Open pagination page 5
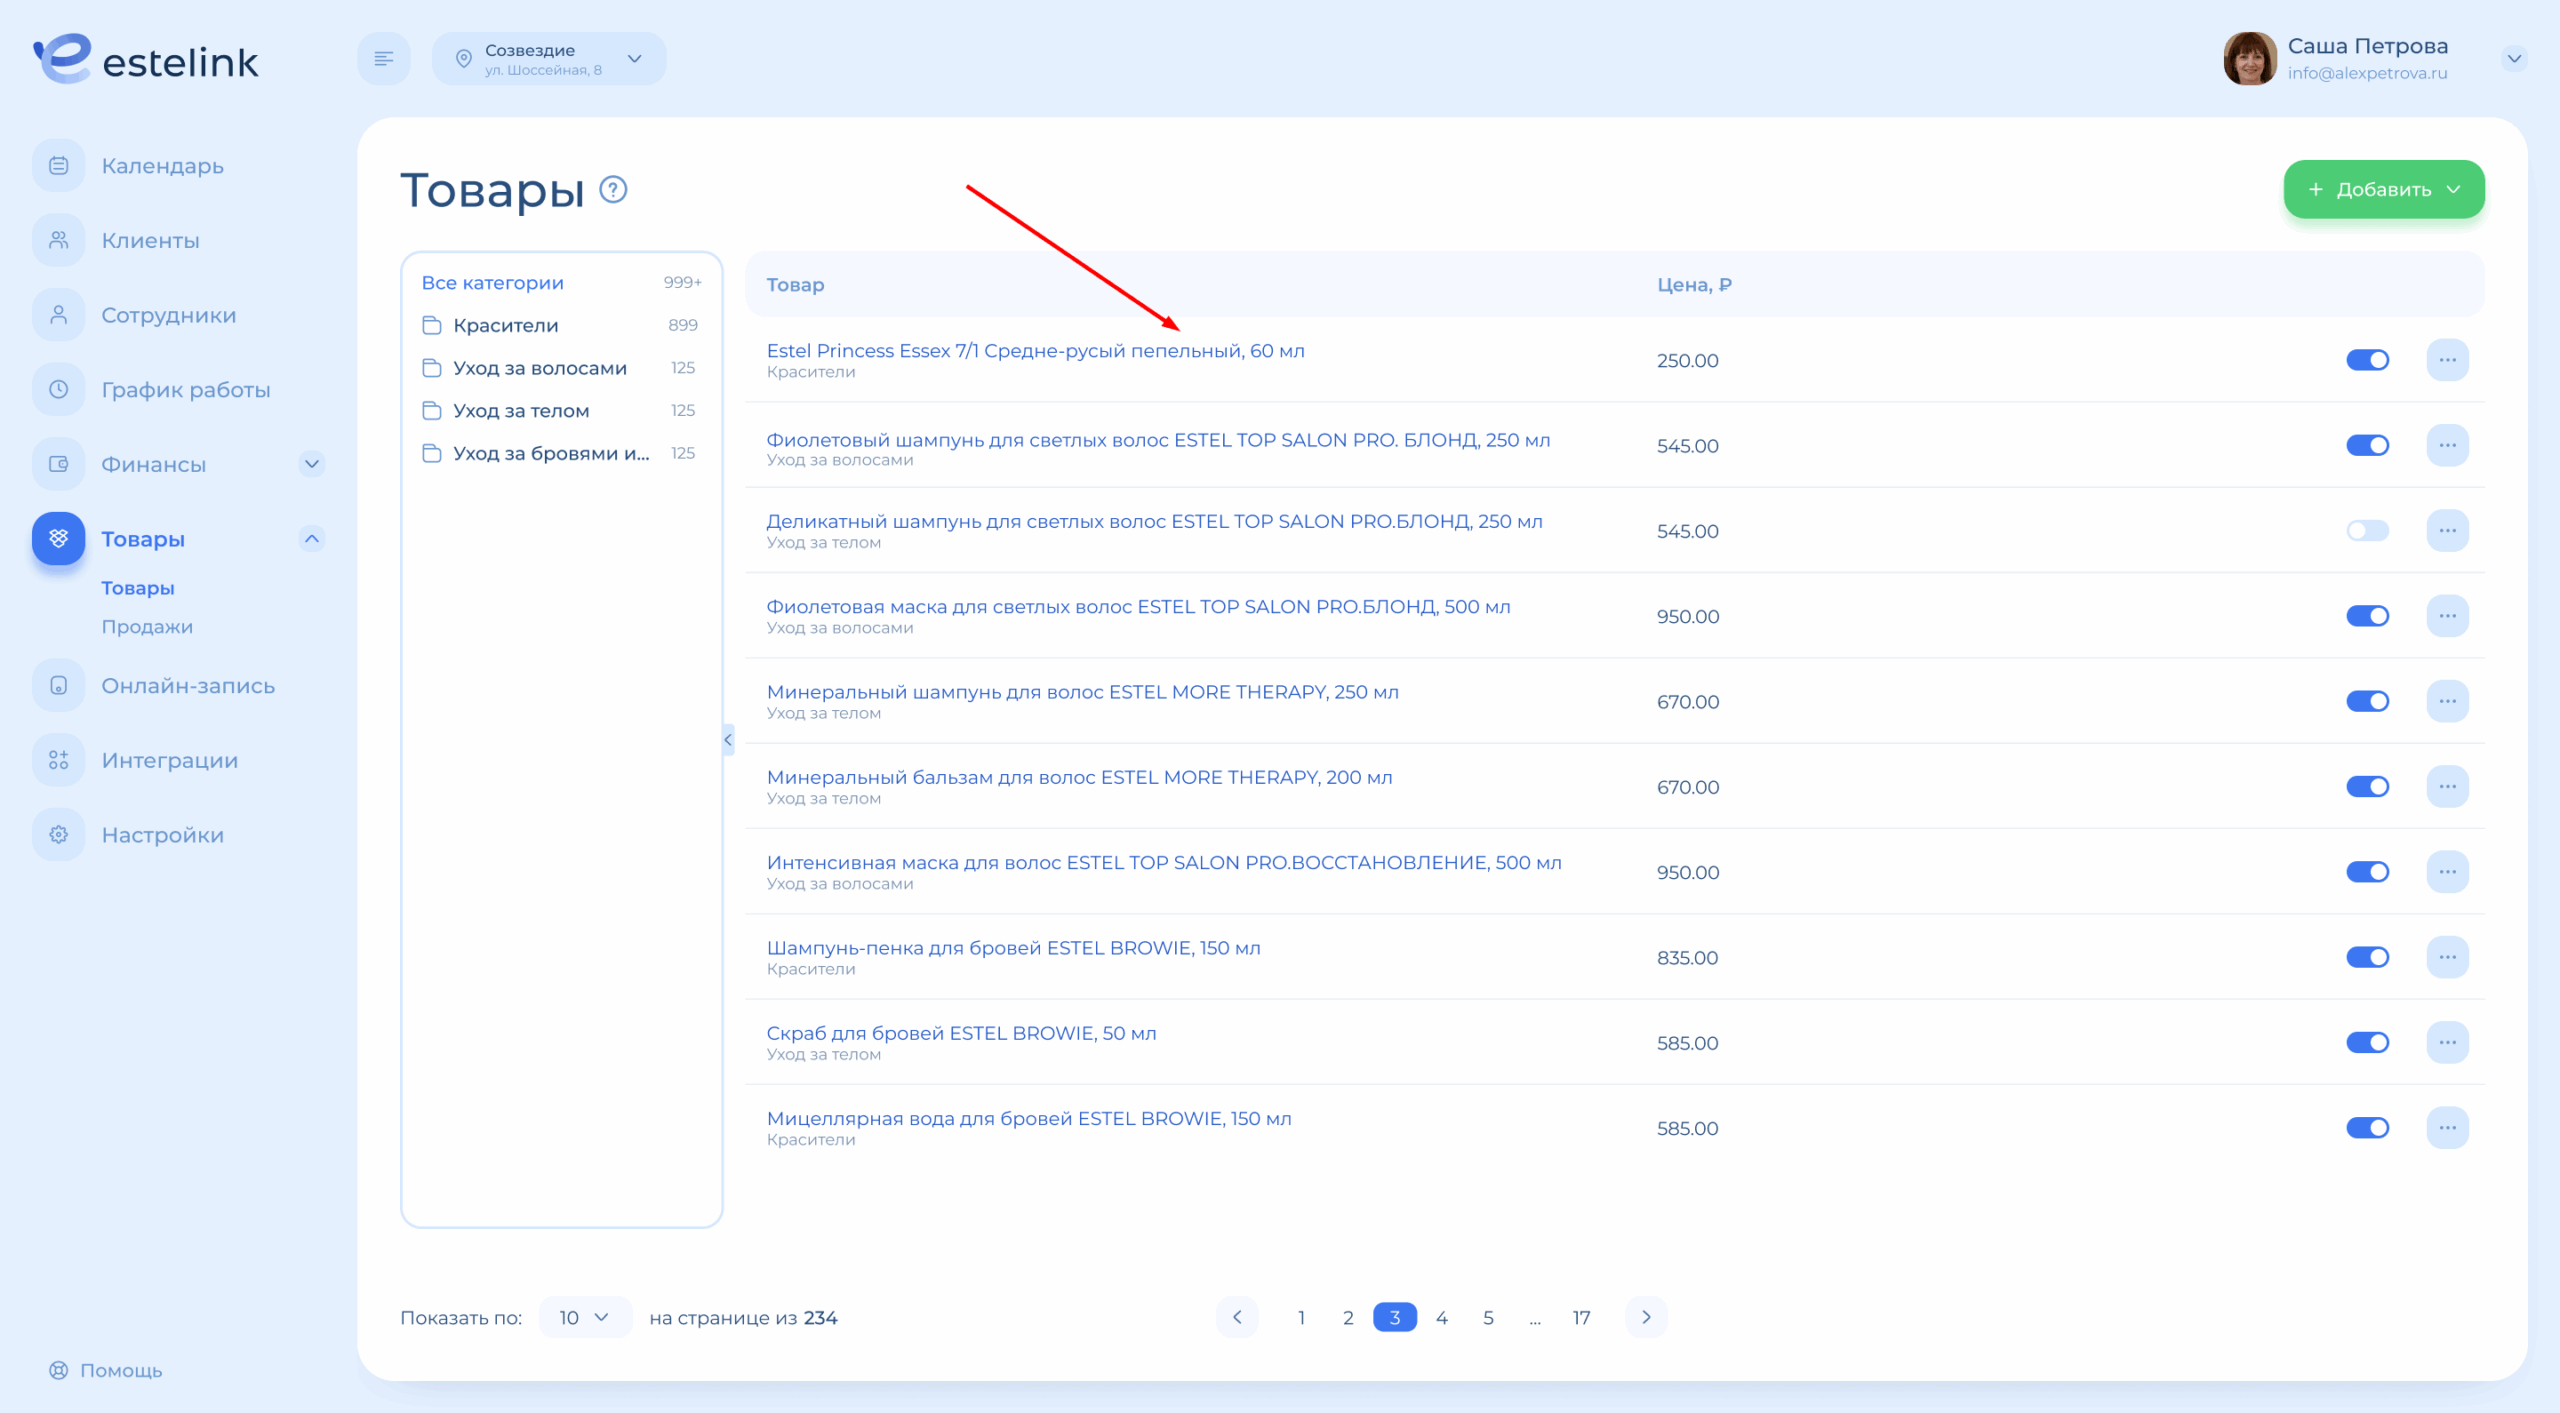2560x1413 pixels. [1488, 1317]
